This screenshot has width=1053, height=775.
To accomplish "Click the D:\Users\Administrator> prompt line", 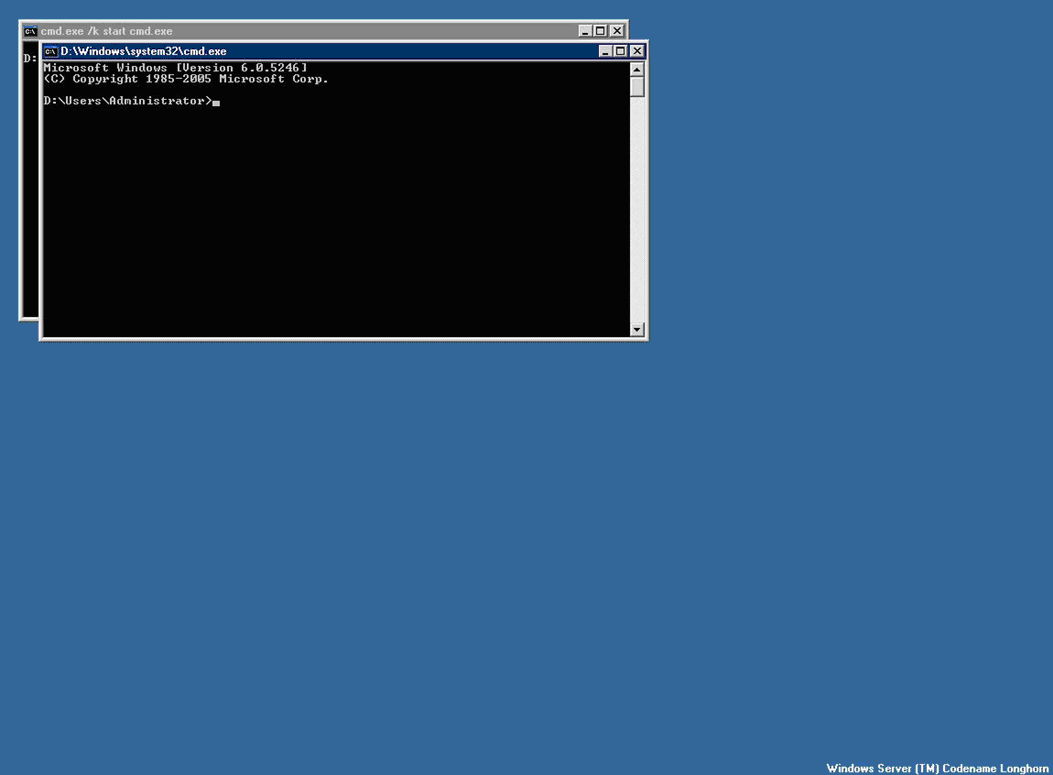I will pyautogui.click(x=128, y=101).
